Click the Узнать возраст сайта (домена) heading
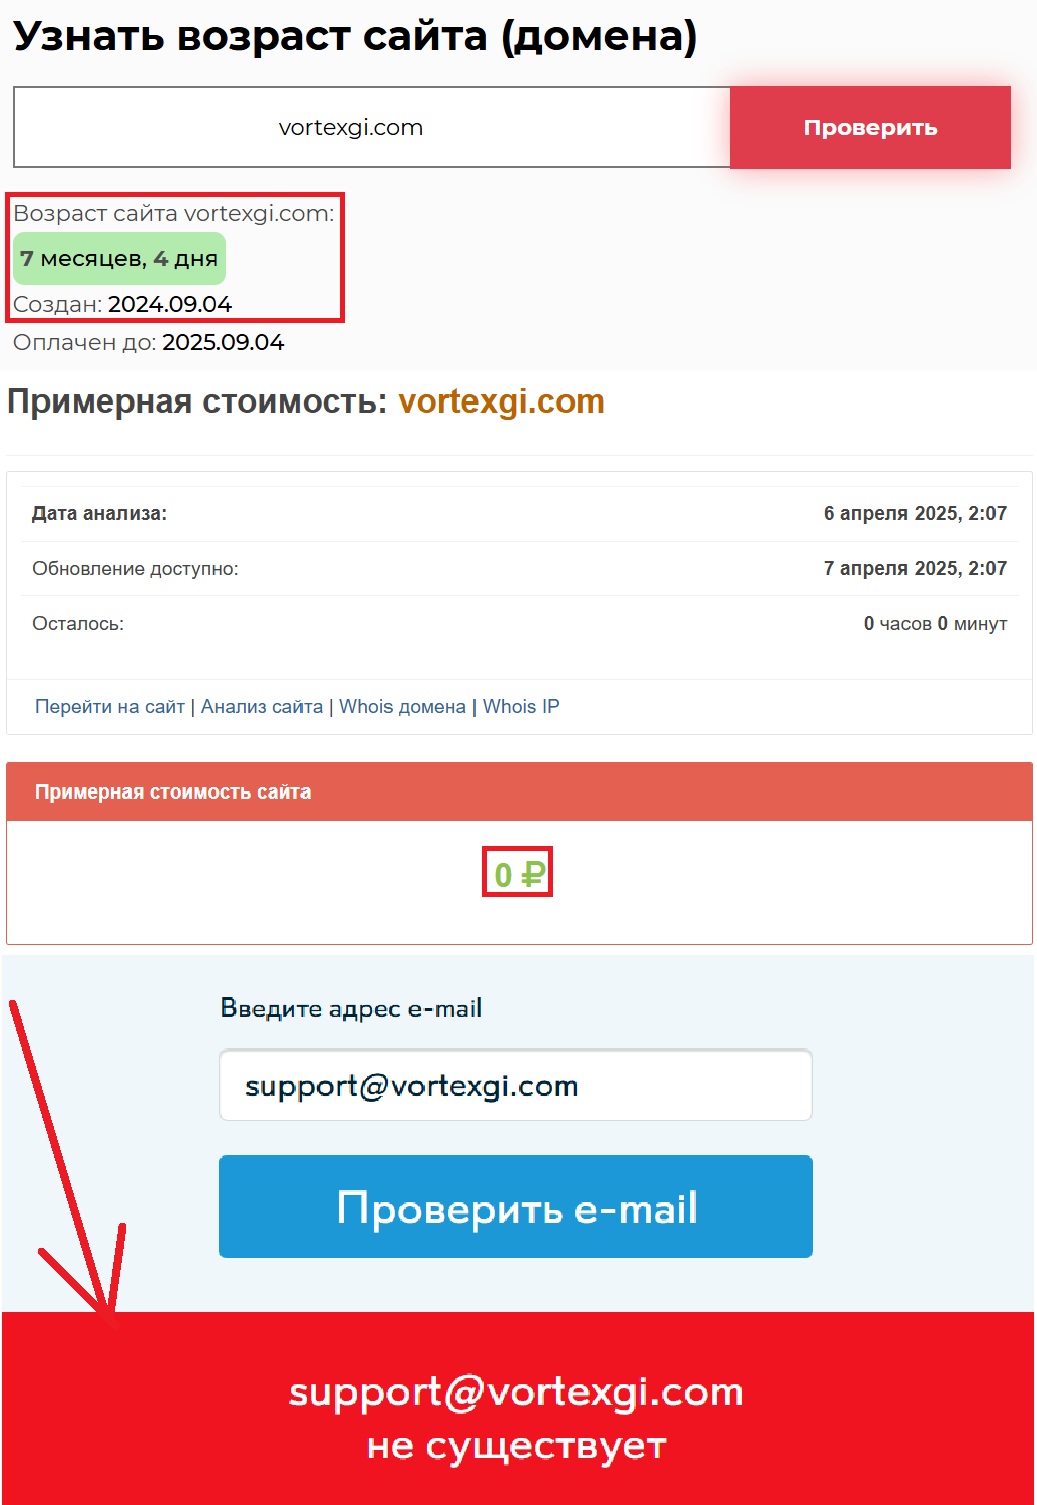 [355, 37]
